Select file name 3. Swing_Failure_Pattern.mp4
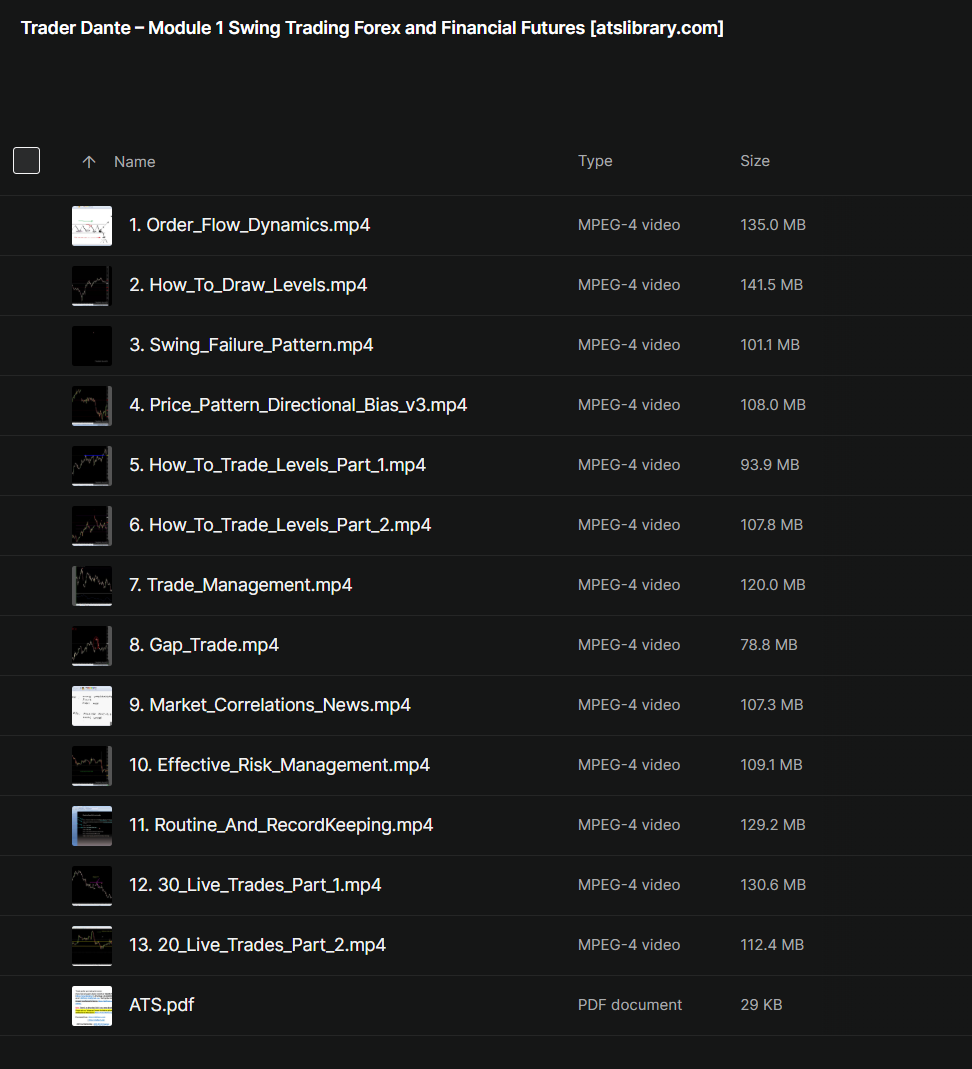The image size is (972, 1069). point(252,345)
